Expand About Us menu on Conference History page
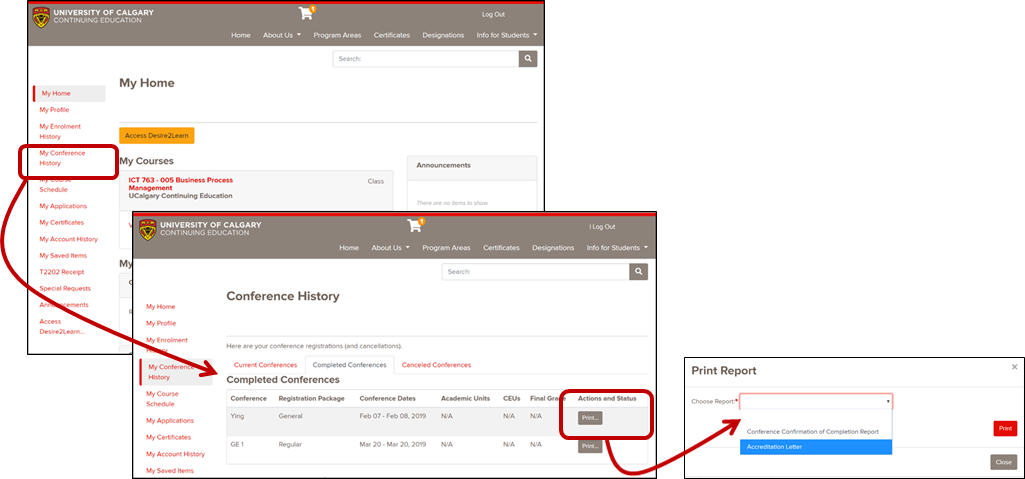This screenshot has width=1025, height=479. pos(391,248)
